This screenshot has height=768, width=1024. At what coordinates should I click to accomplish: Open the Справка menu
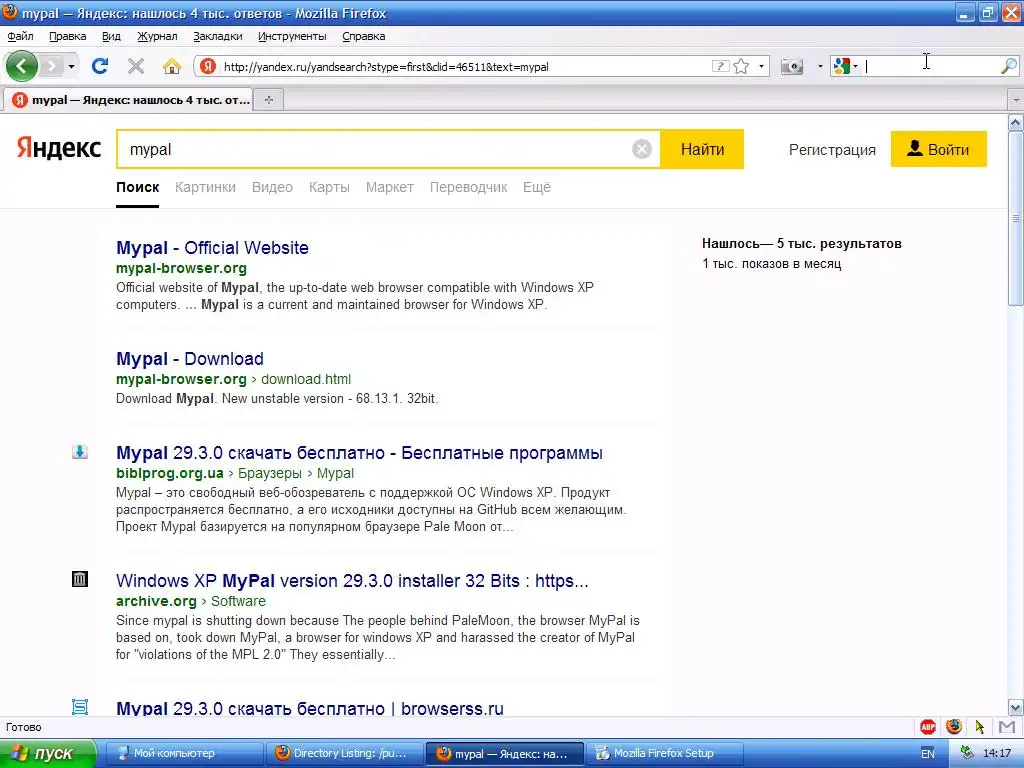(x=363, y=37)
